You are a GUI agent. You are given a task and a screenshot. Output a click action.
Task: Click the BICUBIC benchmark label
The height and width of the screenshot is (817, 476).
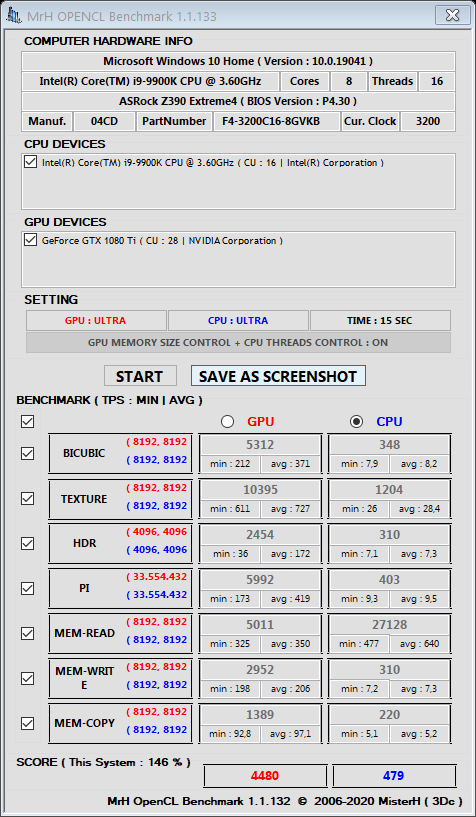point(84,453)
